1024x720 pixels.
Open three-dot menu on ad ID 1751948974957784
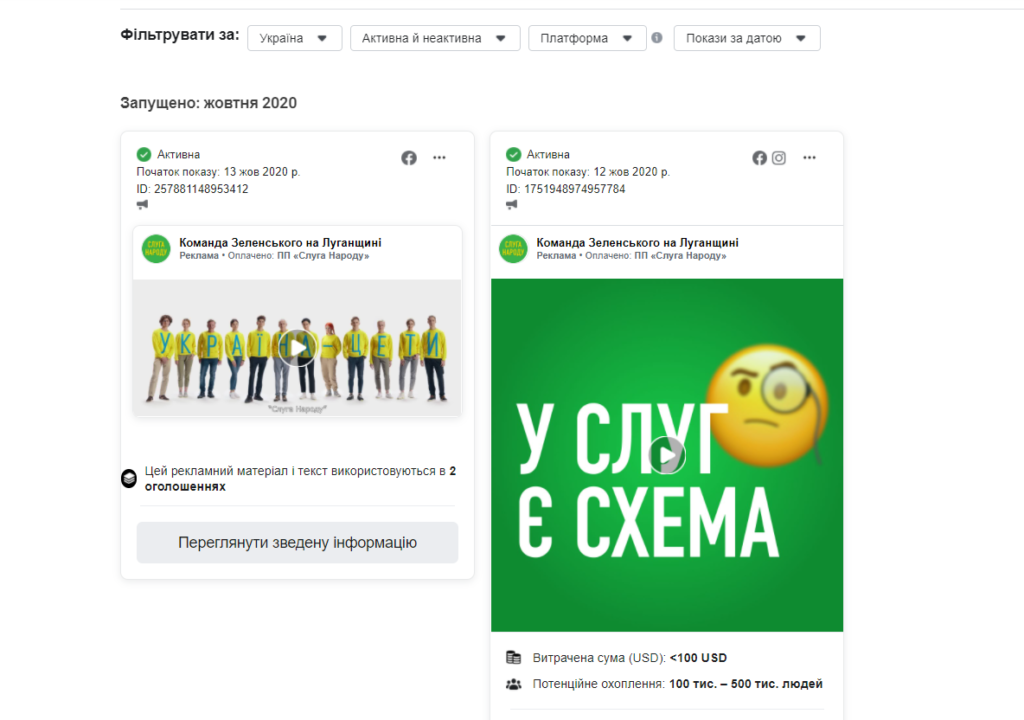(x=809, y=157)
